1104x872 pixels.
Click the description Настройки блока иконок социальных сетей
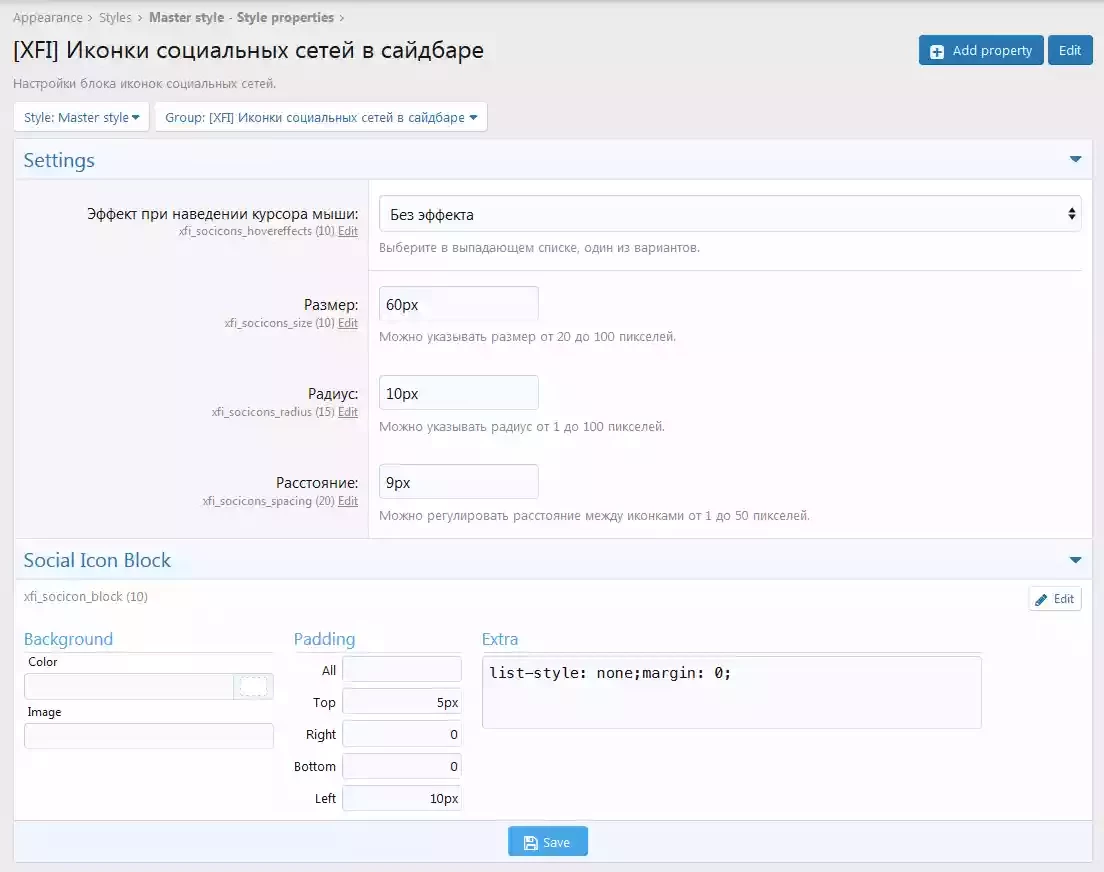coord(144,83)
